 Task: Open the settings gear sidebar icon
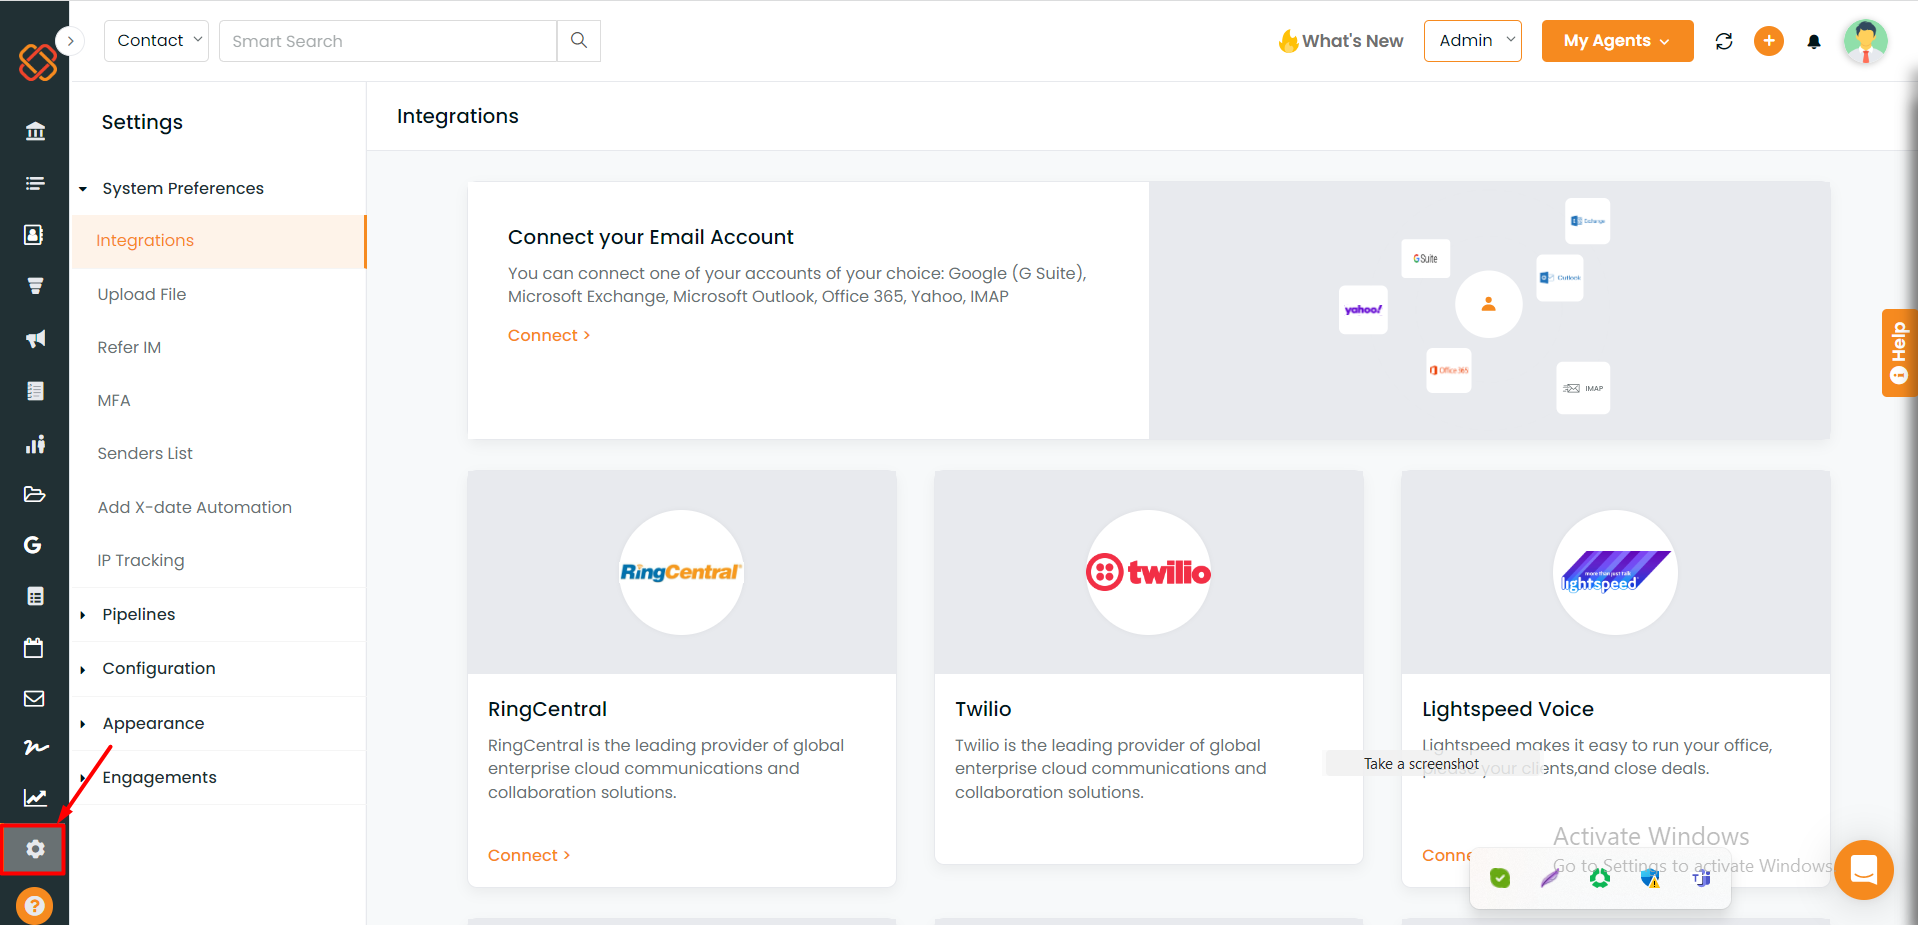35,849
